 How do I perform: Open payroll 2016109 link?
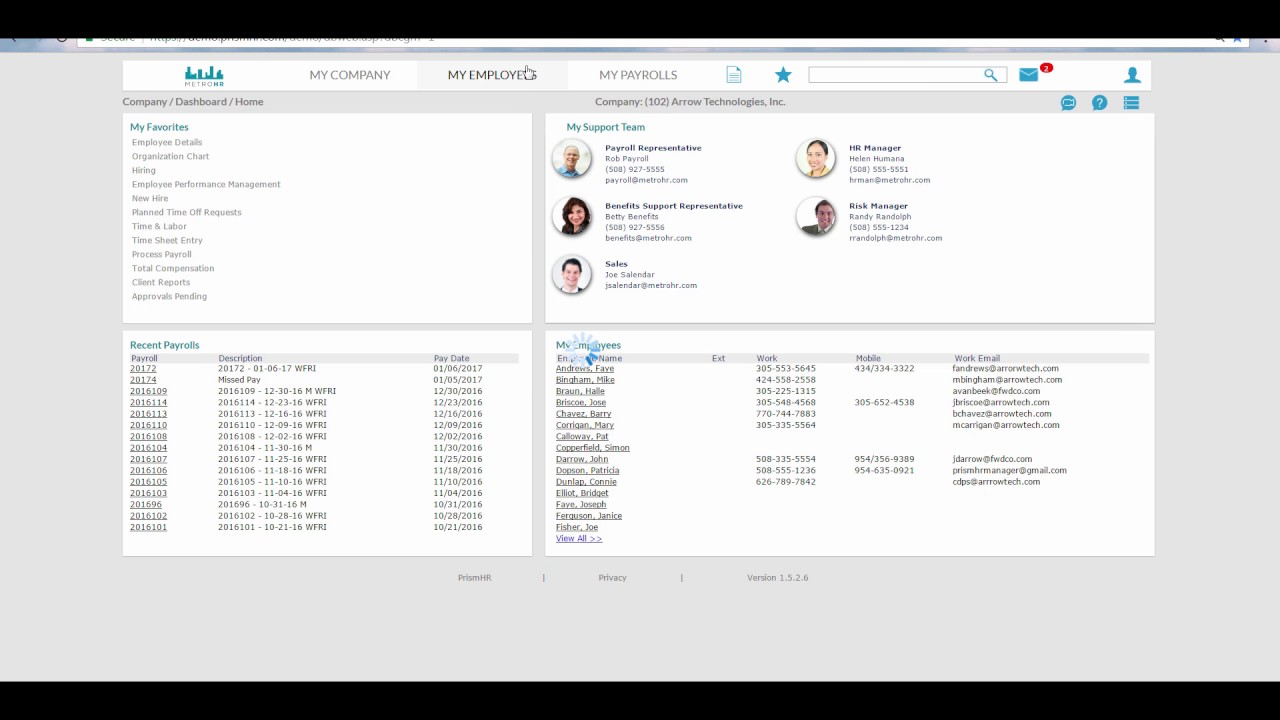(x=148, y=391)
